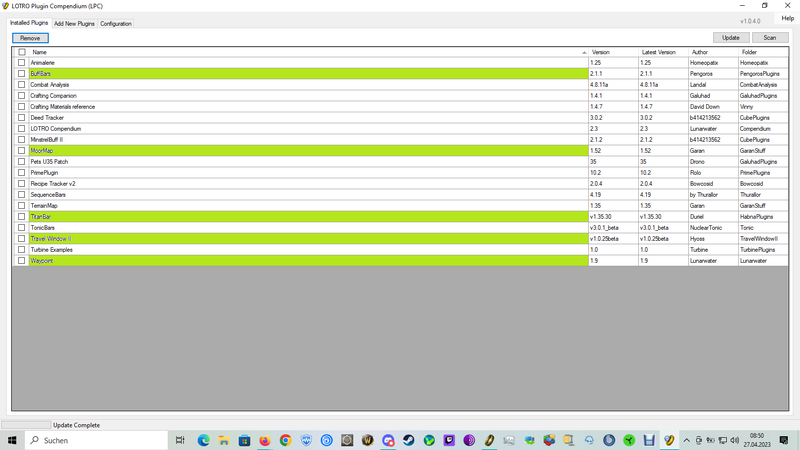Screen dimensions: 800x450
Task: Select the LOTRO Compendium plugin row
Action: [401, 129]
